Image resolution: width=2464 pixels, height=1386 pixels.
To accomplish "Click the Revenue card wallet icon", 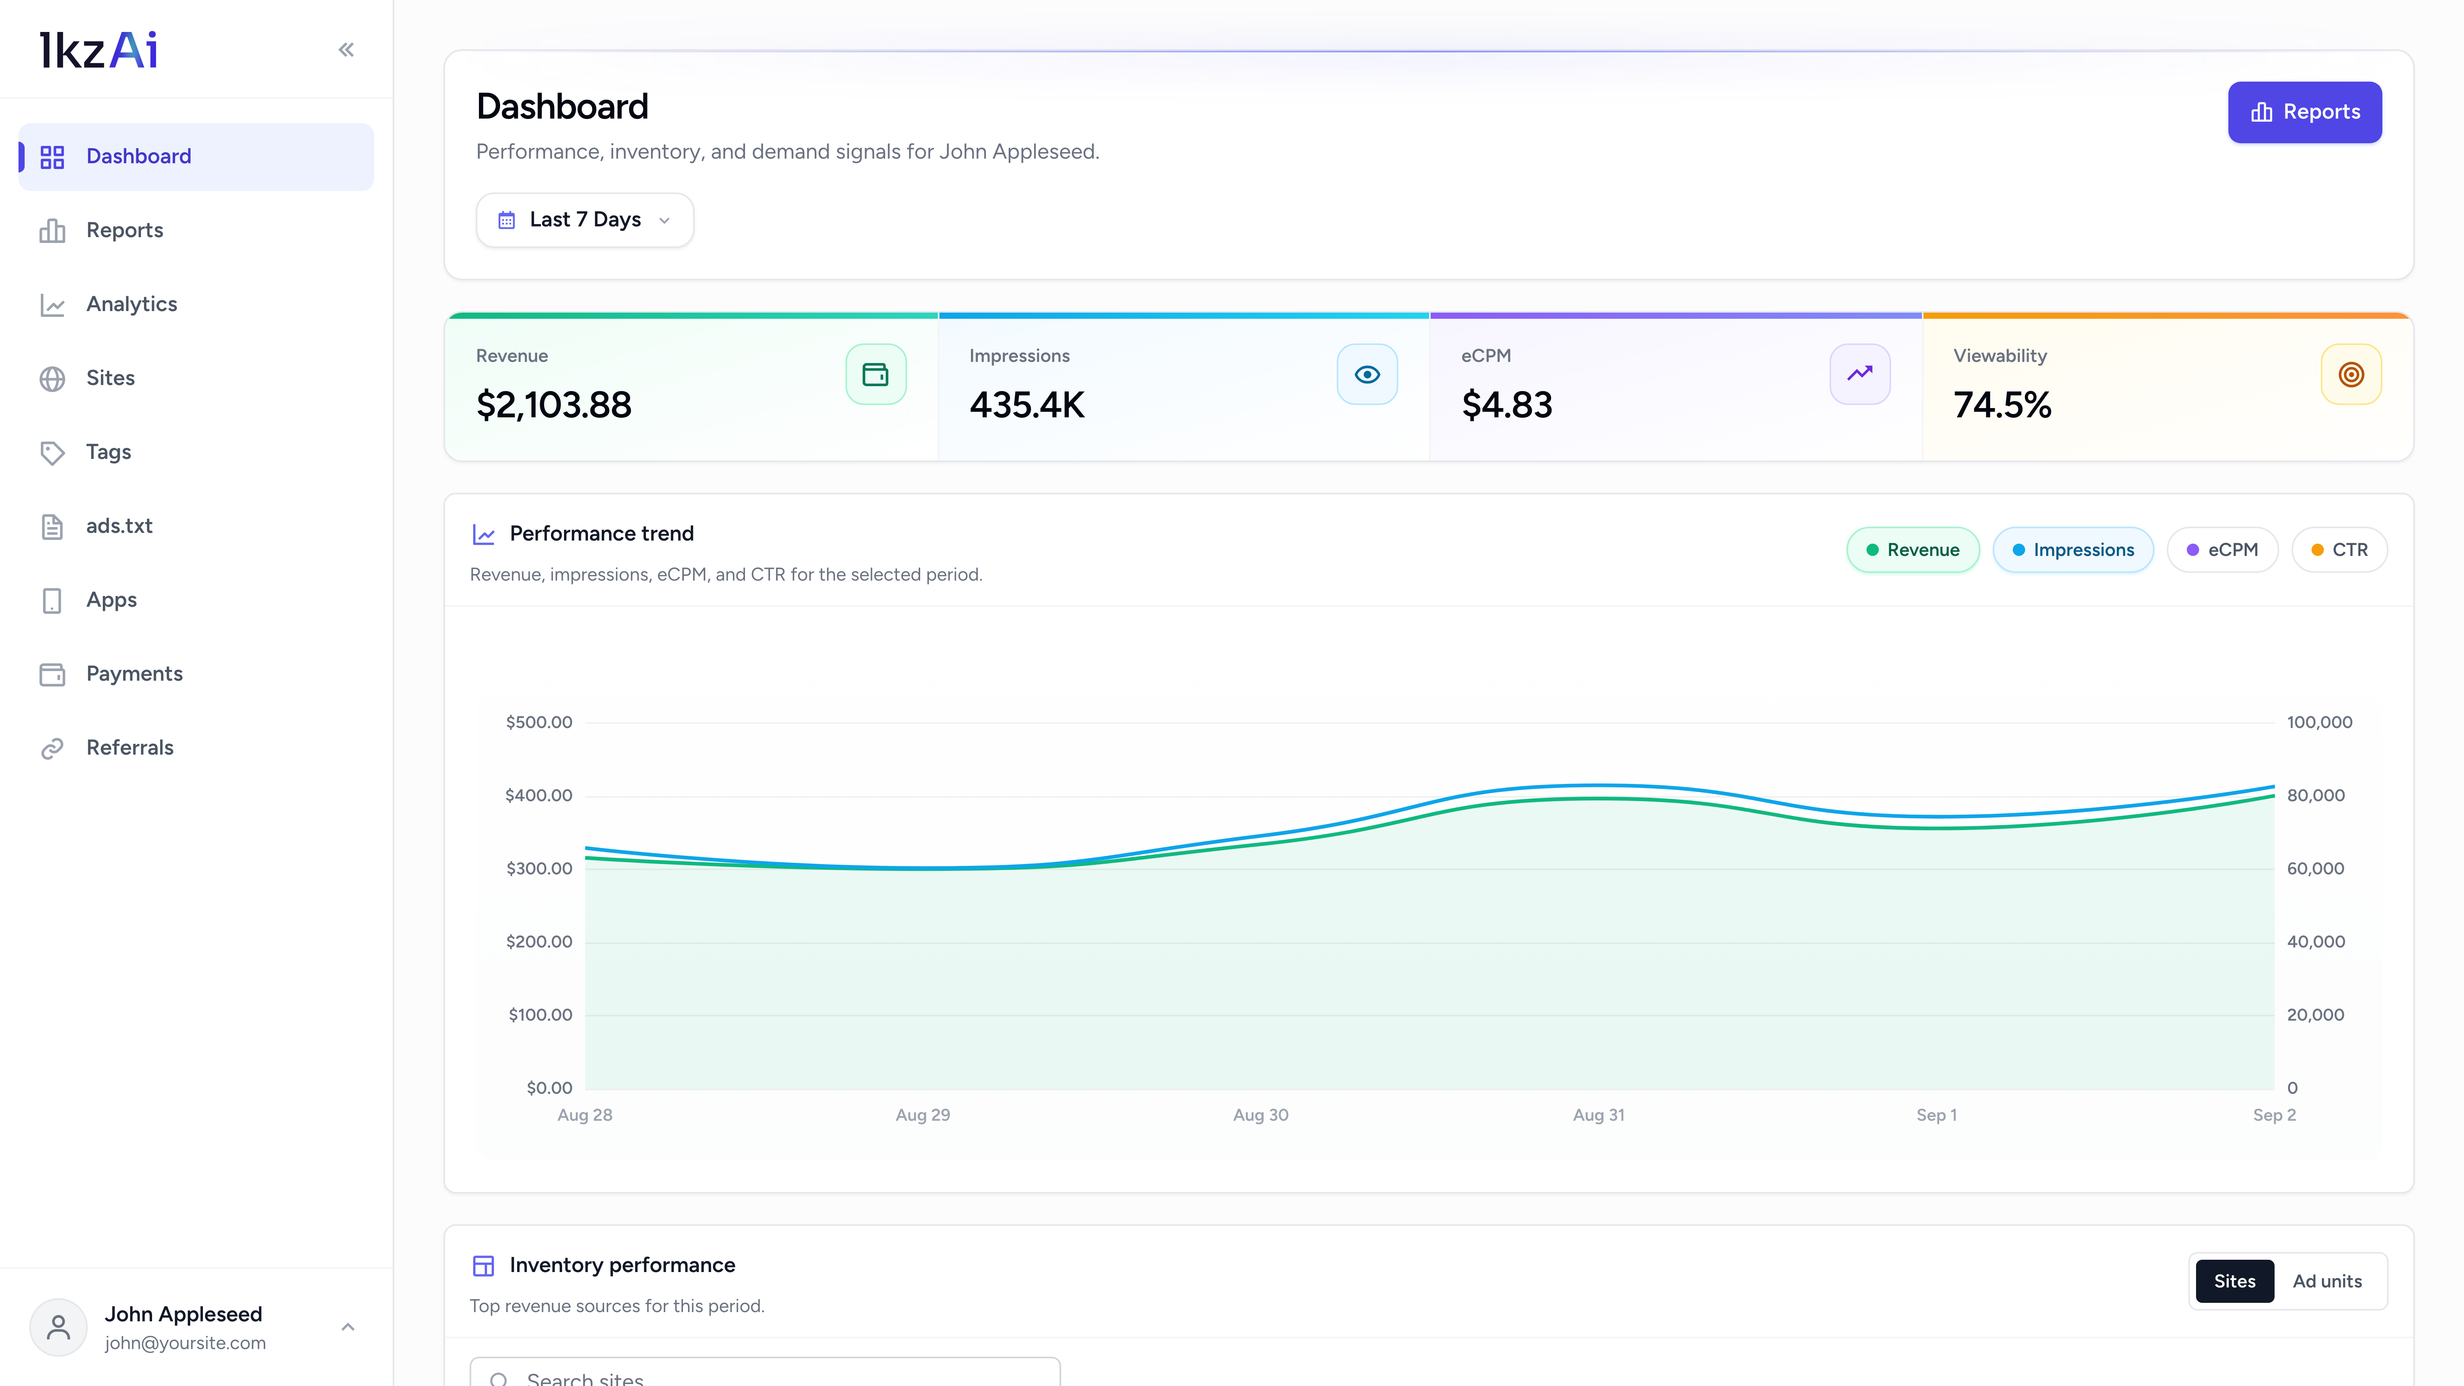I will 875,374.
